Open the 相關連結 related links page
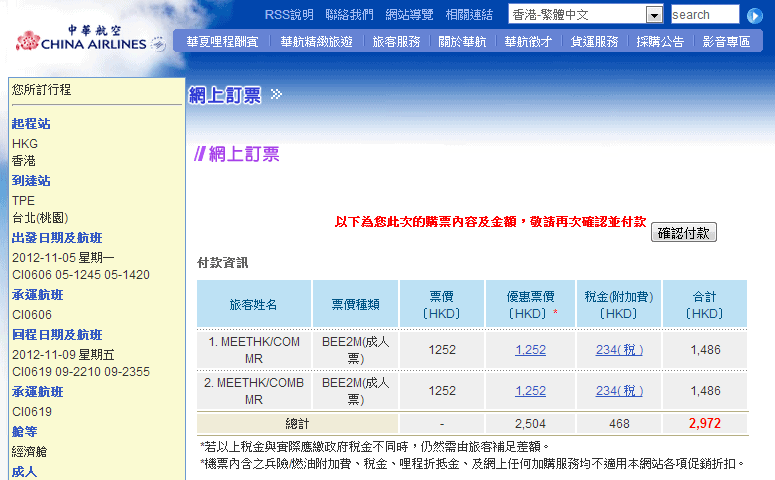The height and width of the screenshot is (480, 775). click(469, 15)
